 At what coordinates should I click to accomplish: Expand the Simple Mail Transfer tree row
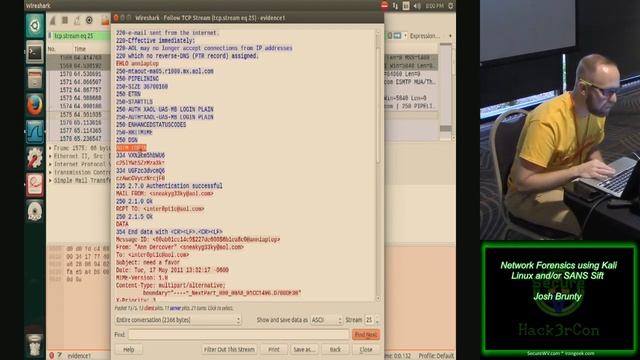click(x=51, y=180)
